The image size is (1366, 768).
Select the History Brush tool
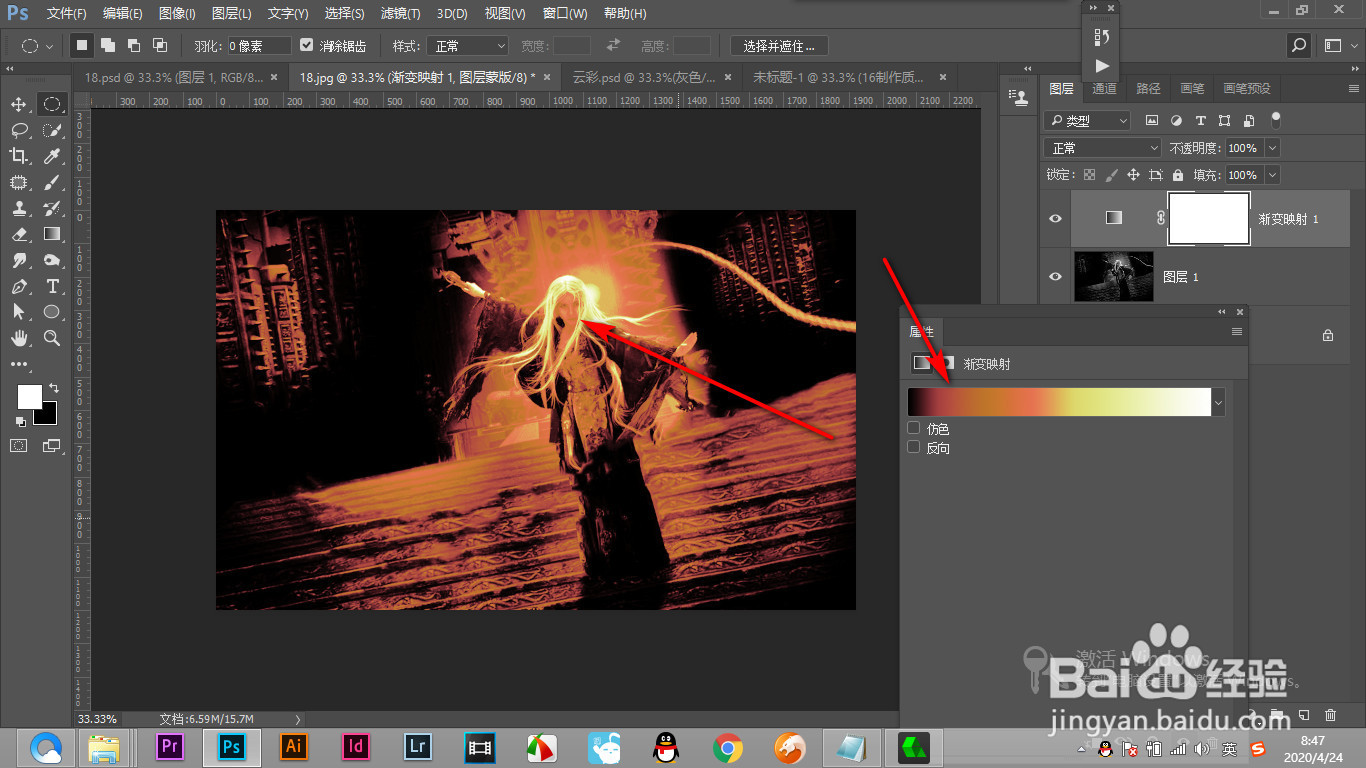click(x=52, y=209)
